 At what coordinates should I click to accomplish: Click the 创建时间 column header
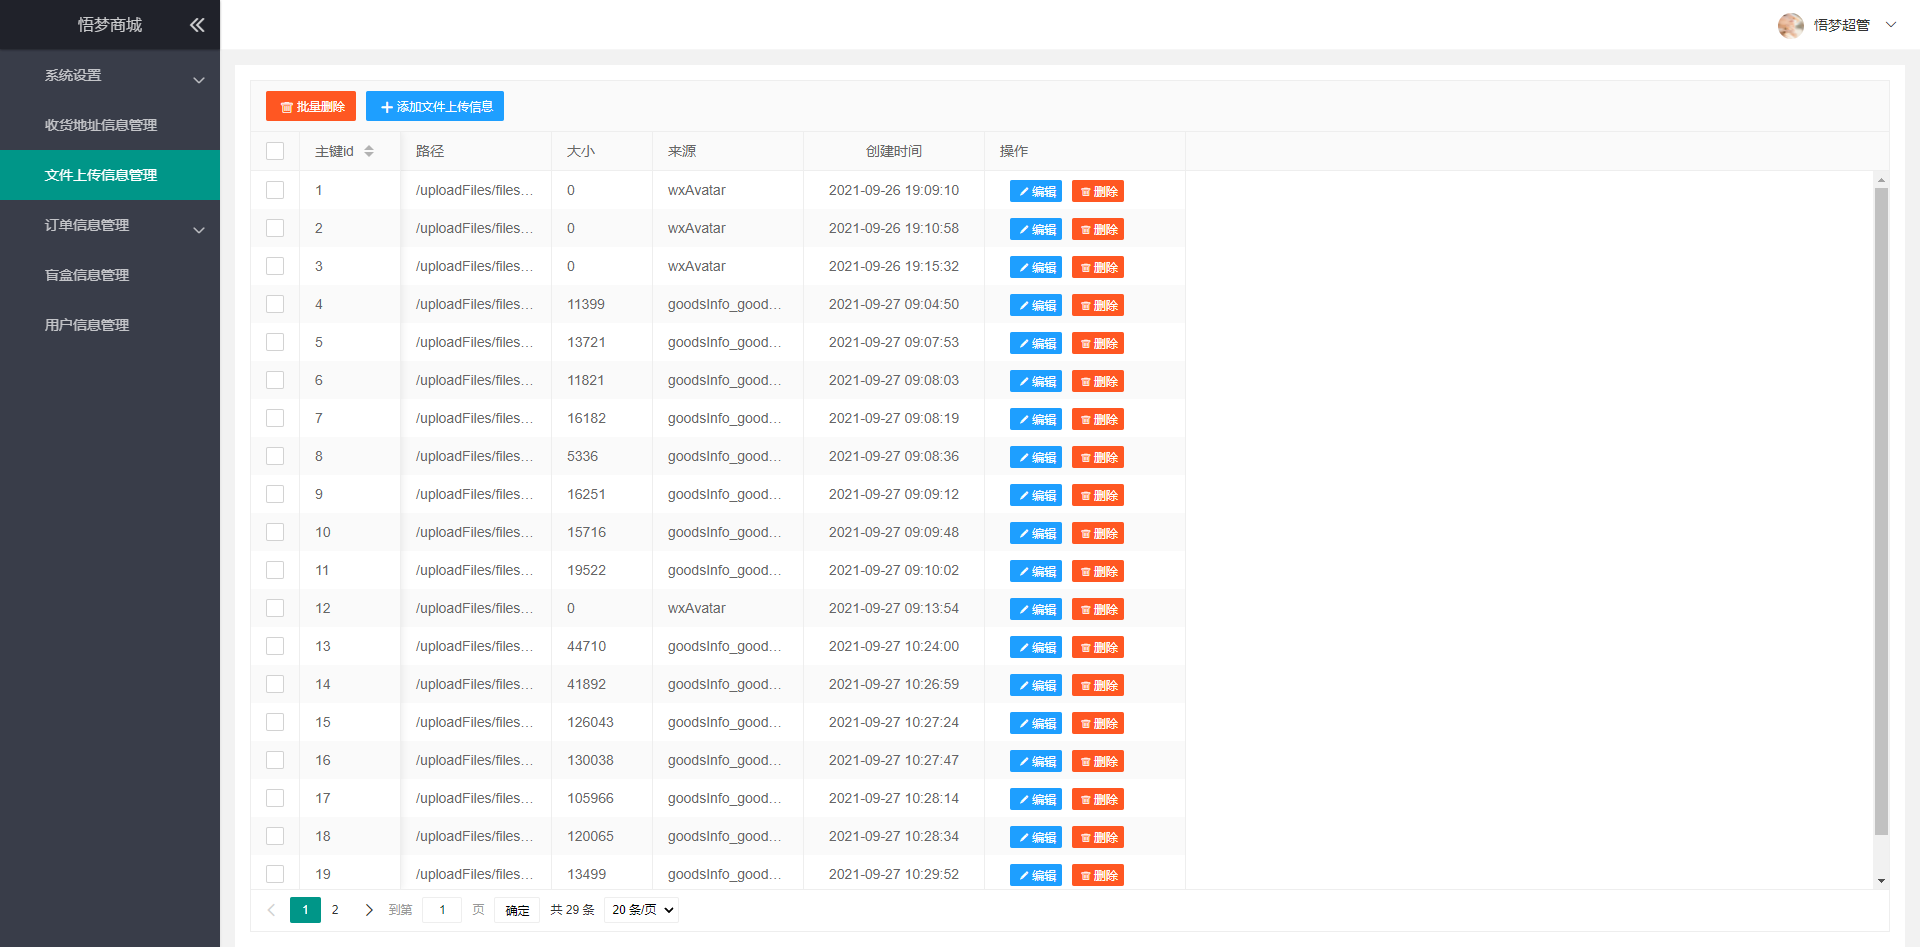[894, 151]
